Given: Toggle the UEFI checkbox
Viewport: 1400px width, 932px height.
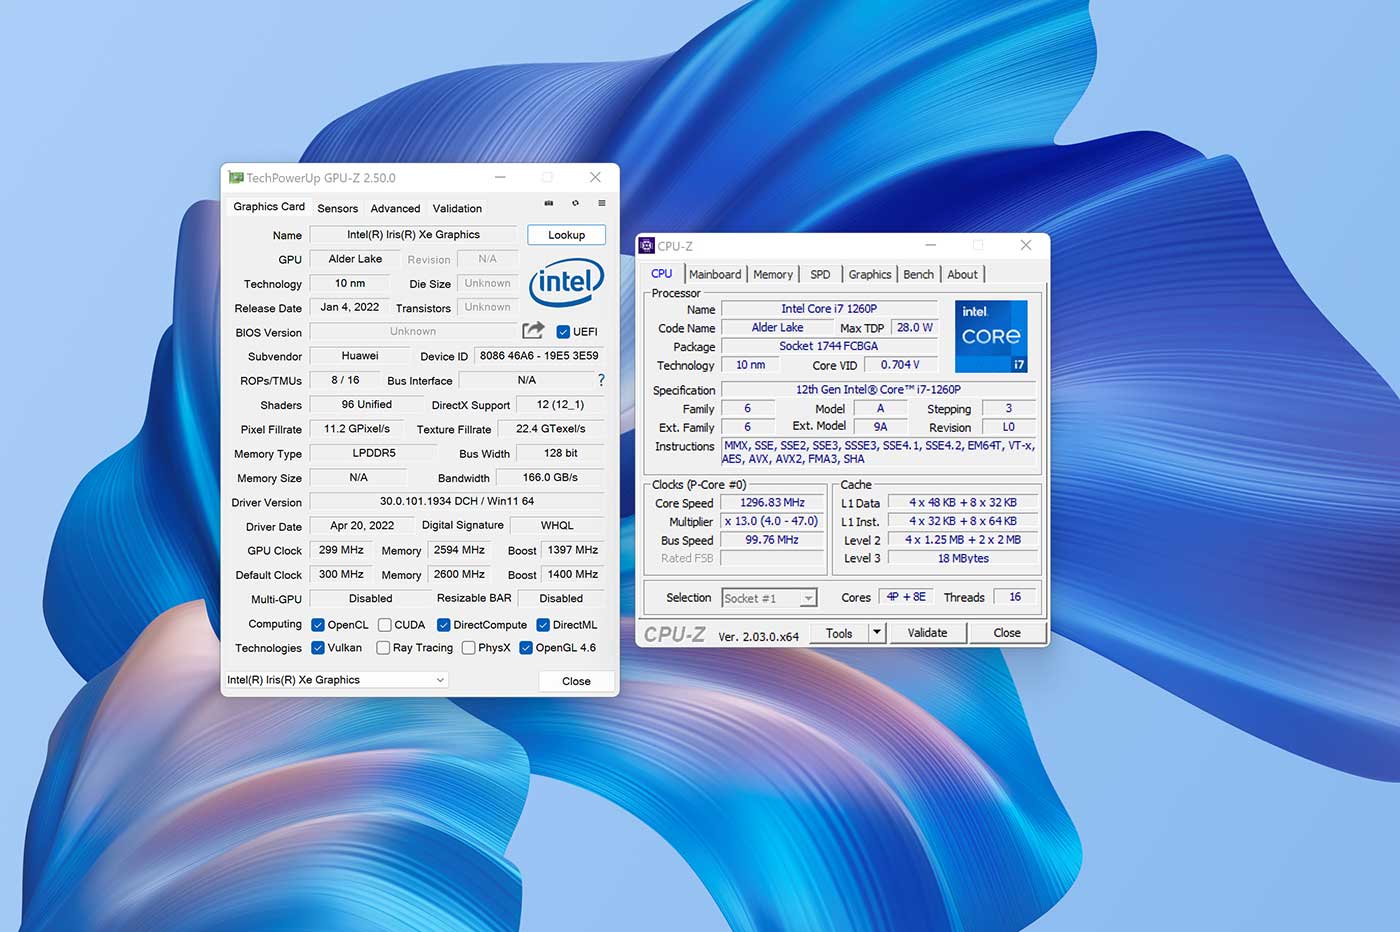Looking at the screenshot, I should (x=563, y=332).
